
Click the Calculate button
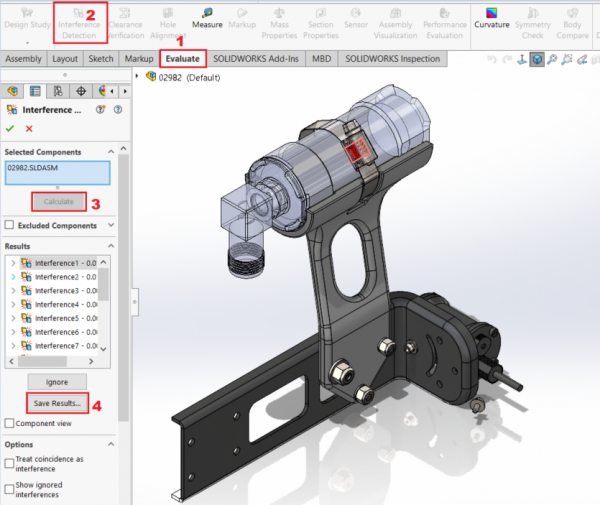[x=59, y=202]
